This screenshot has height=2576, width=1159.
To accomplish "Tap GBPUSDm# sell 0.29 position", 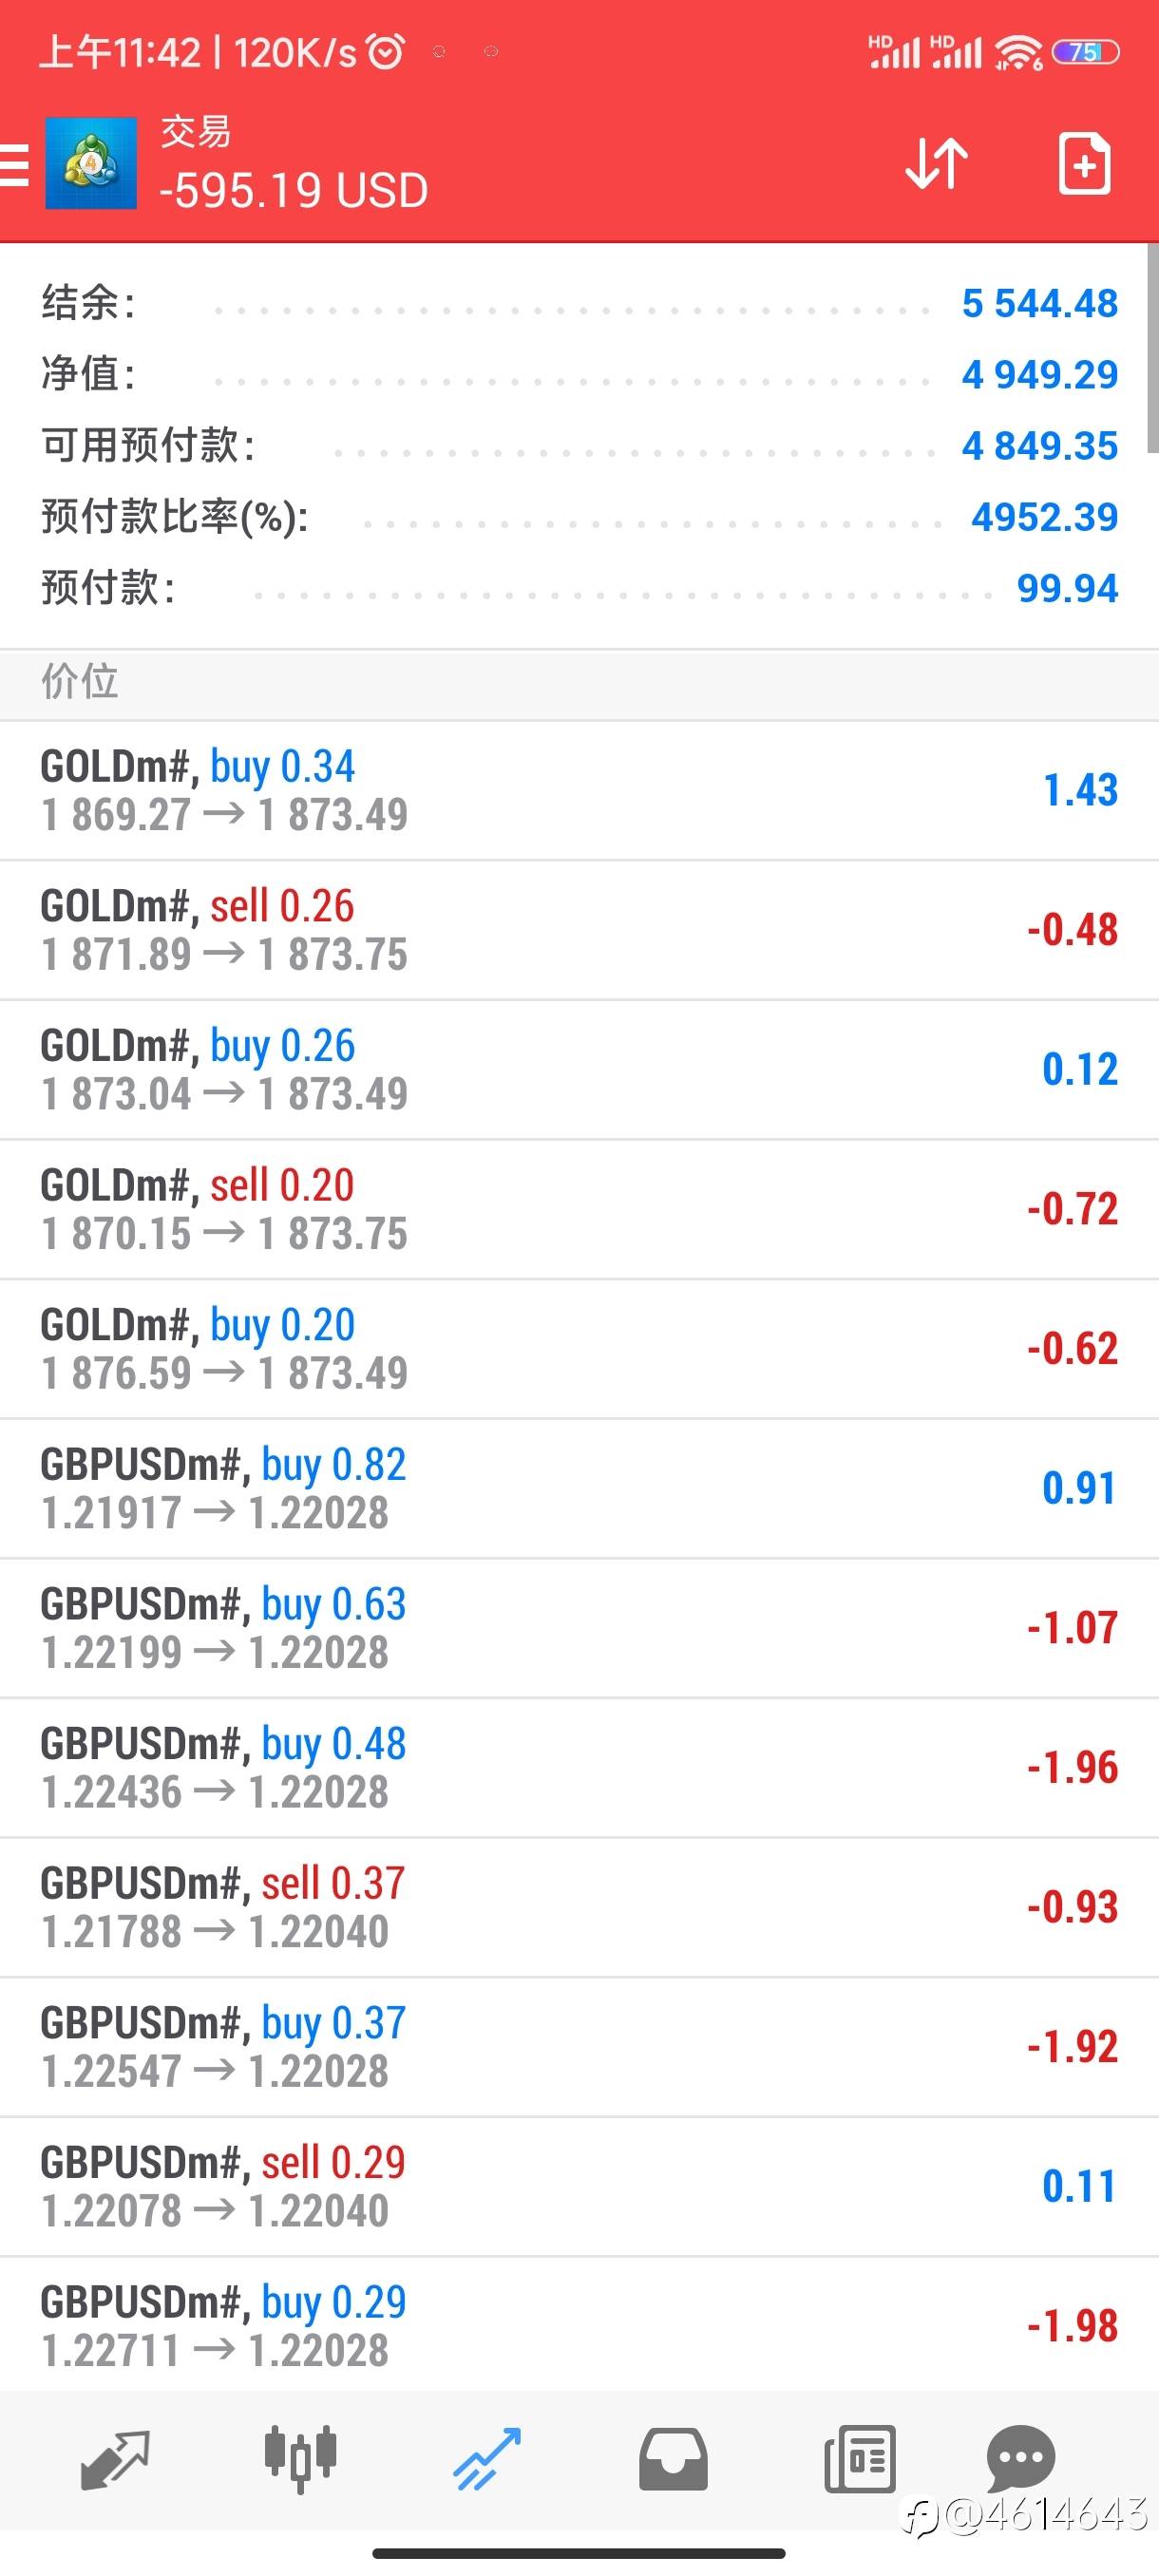I will [x=579, y=2186].
